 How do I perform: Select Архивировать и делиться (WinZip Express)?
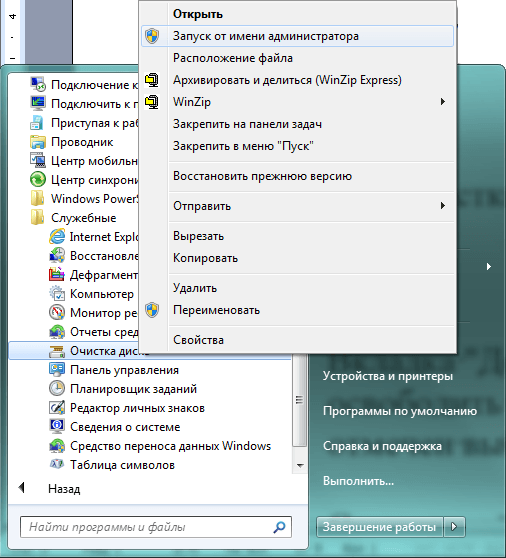(287, 80)
